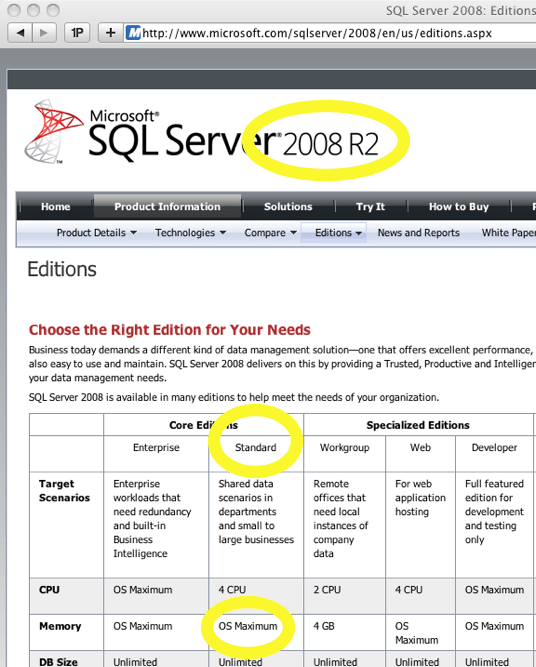The image size is (536, 667).
Task: Open the News and Reports link
Action: point(419,233)
